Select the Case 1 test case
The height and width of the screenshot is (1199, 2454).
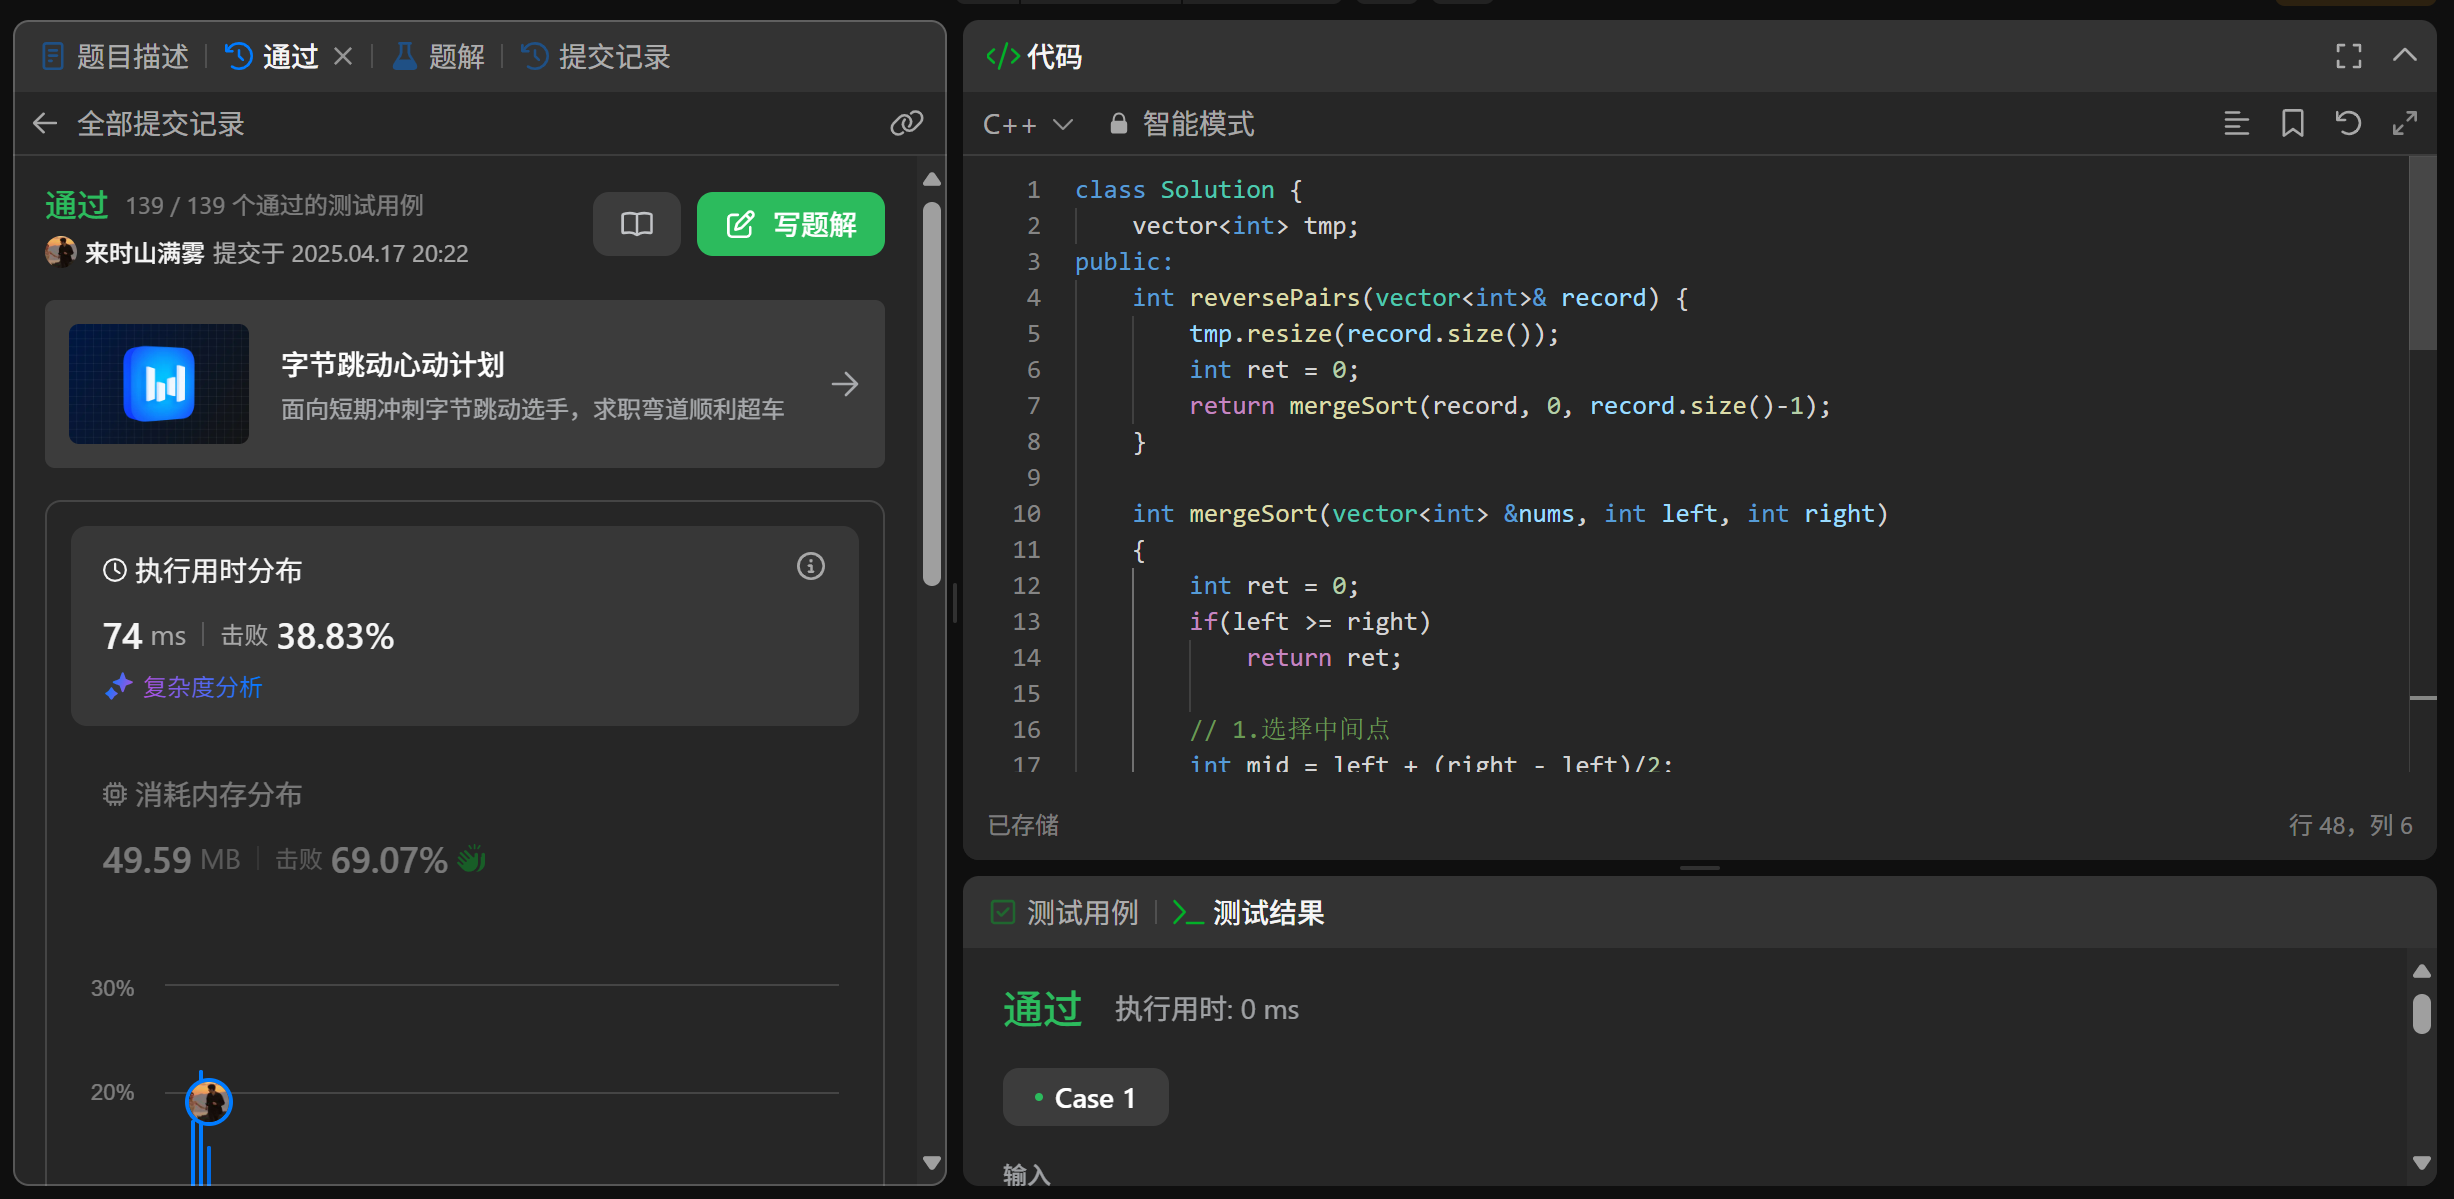coord(1085,1097)
